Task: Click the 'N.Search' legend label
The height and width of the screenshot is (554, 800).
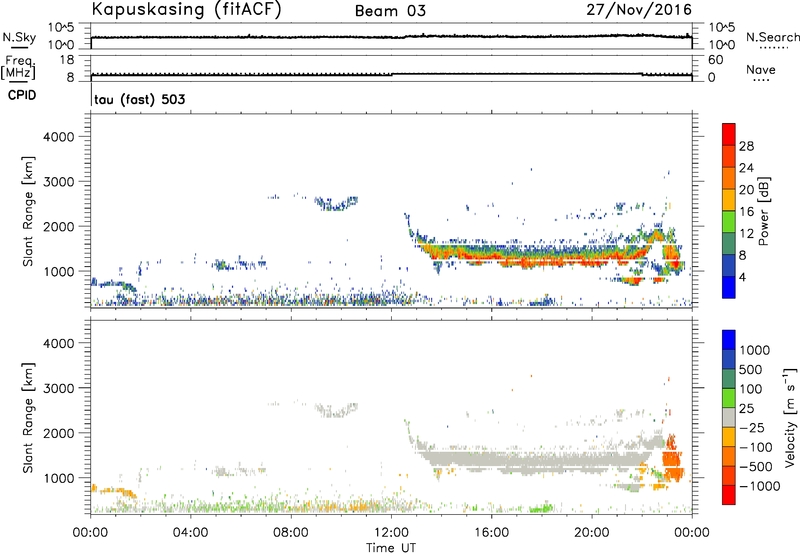Action: 772,37
